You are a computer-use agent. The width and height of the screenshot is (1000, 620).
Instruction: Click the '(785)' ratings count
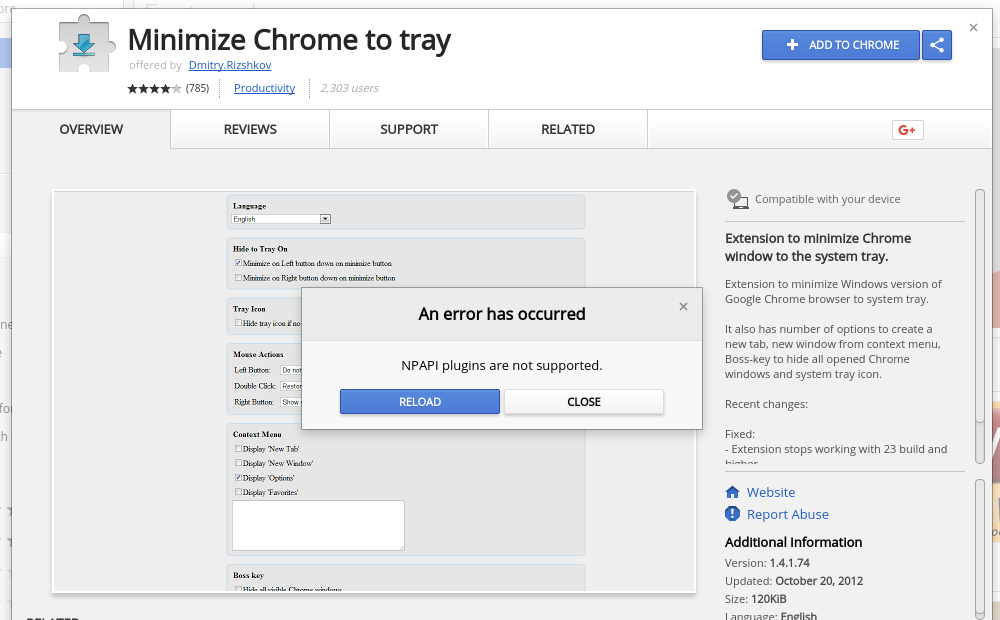[x=197, y=88]
